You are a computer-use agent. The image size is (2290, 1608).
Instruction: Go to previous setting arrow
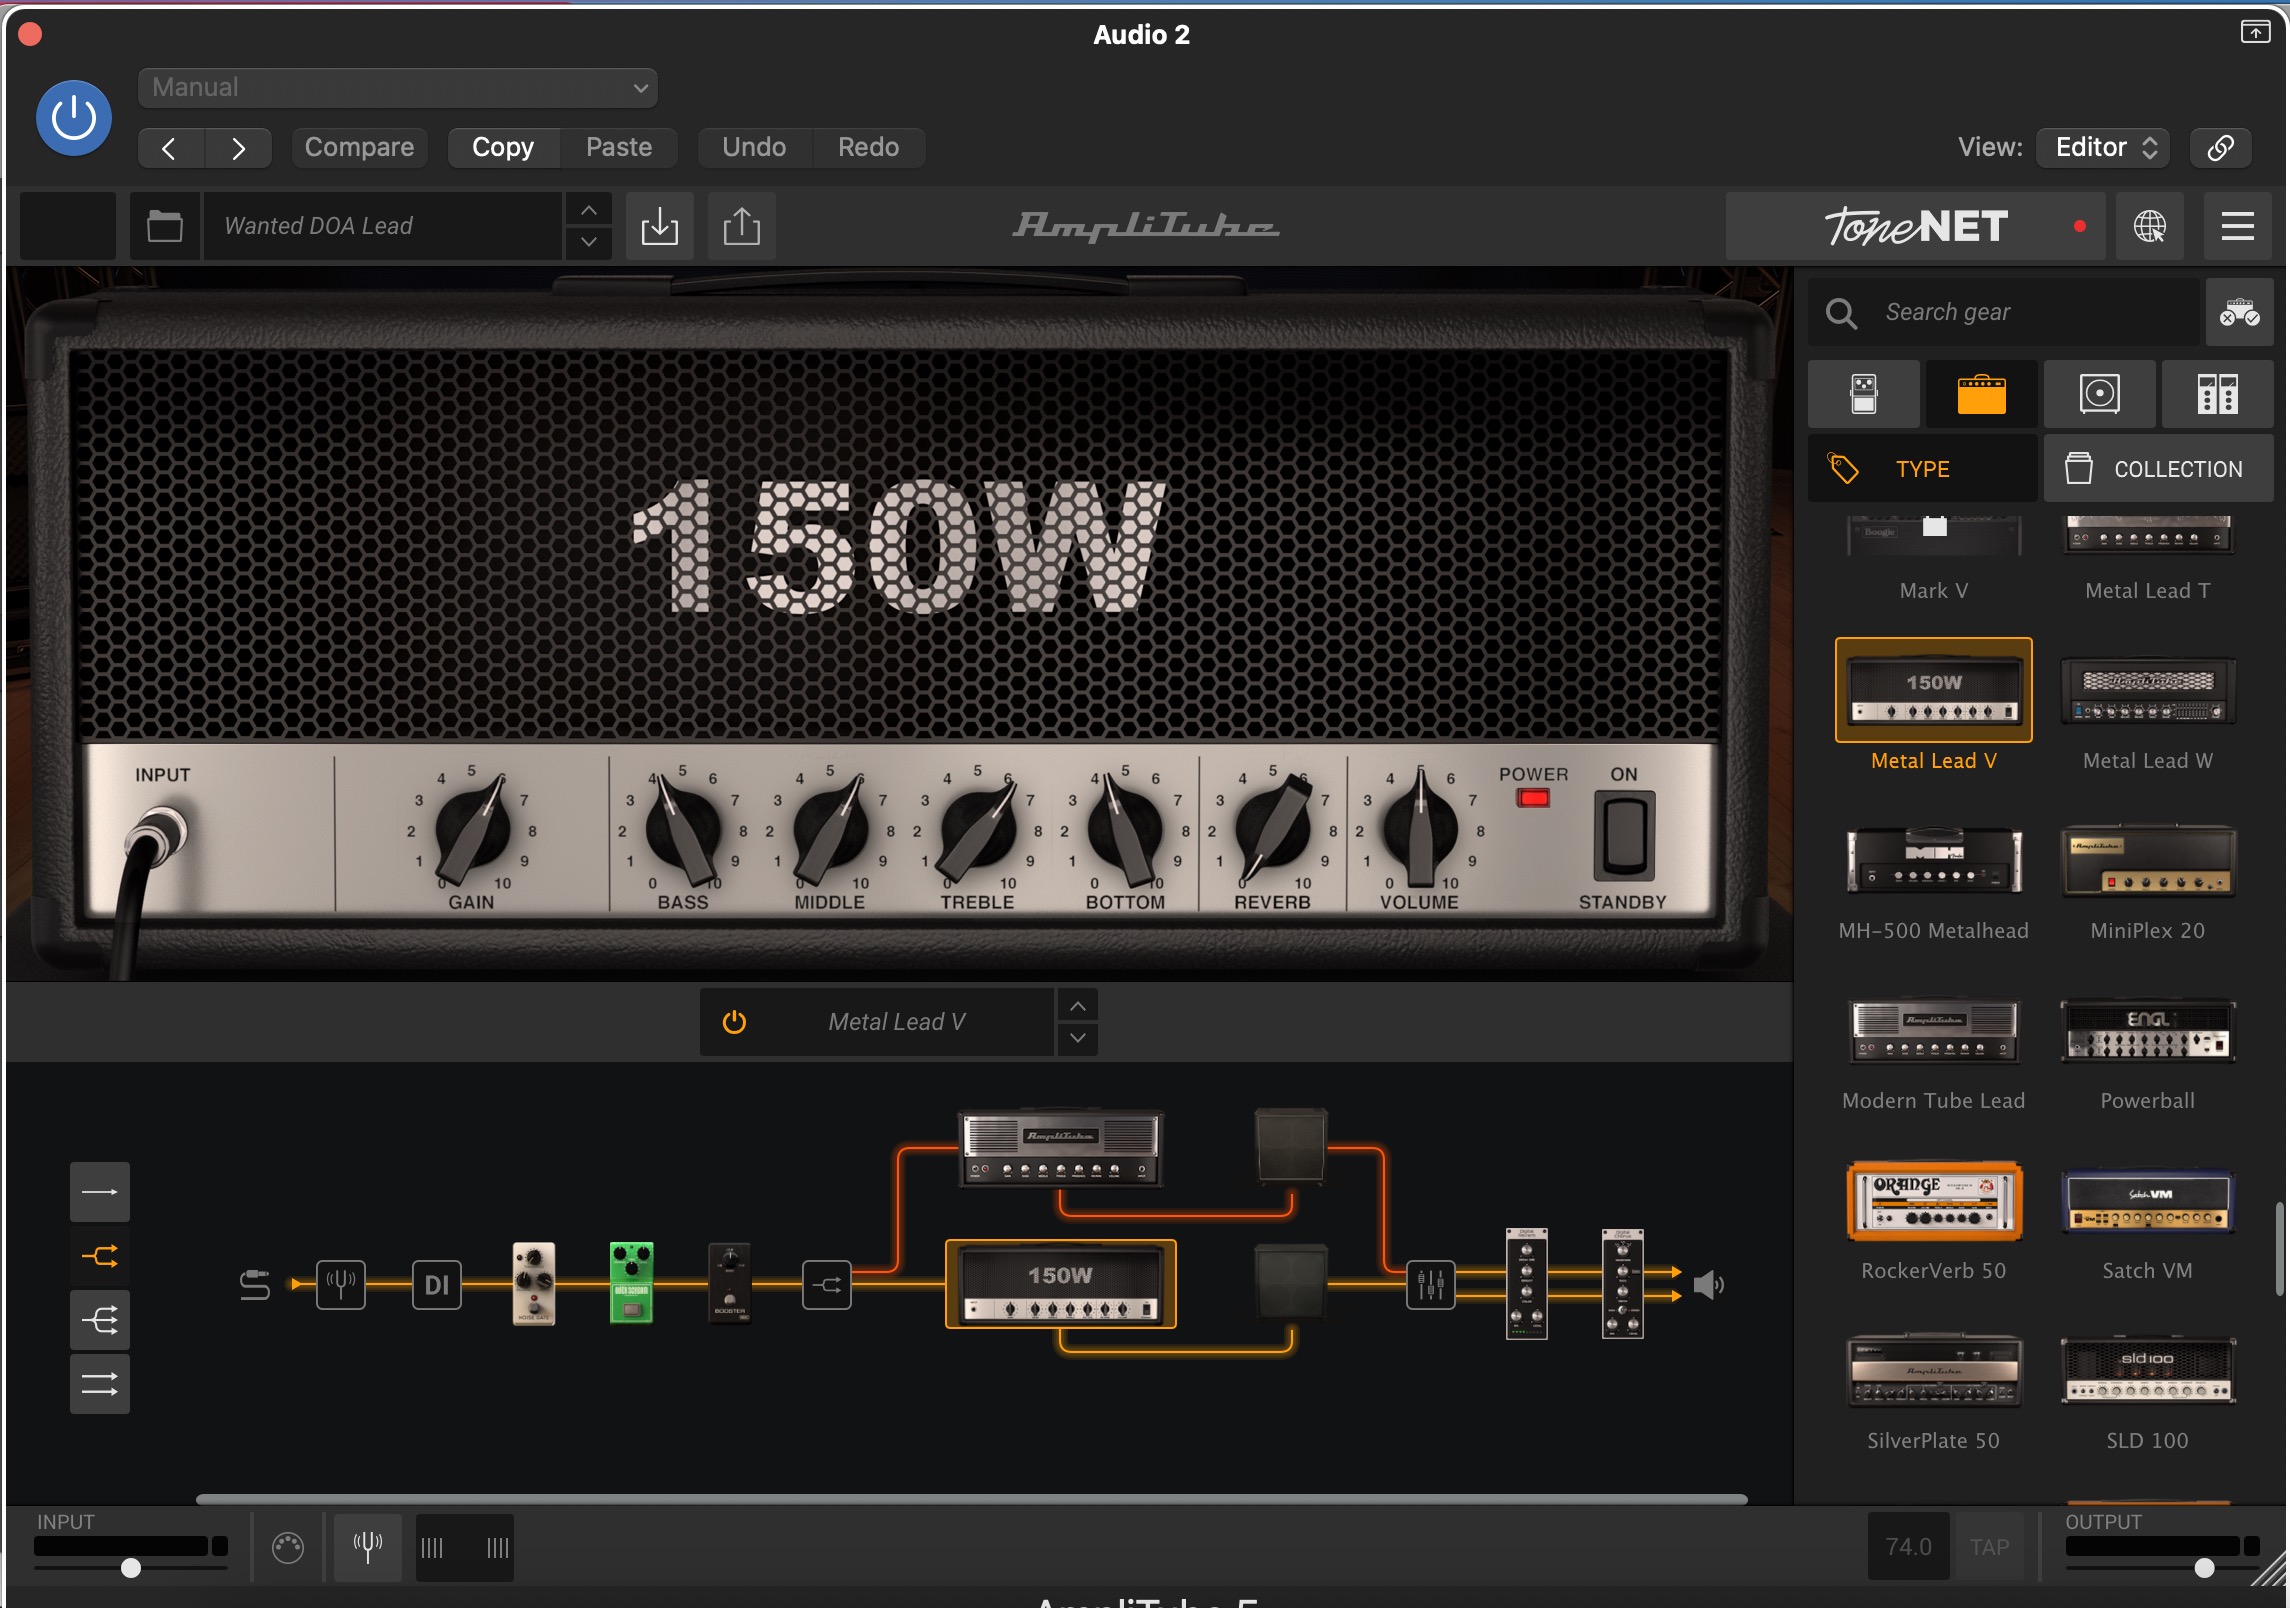coord(170,148)
